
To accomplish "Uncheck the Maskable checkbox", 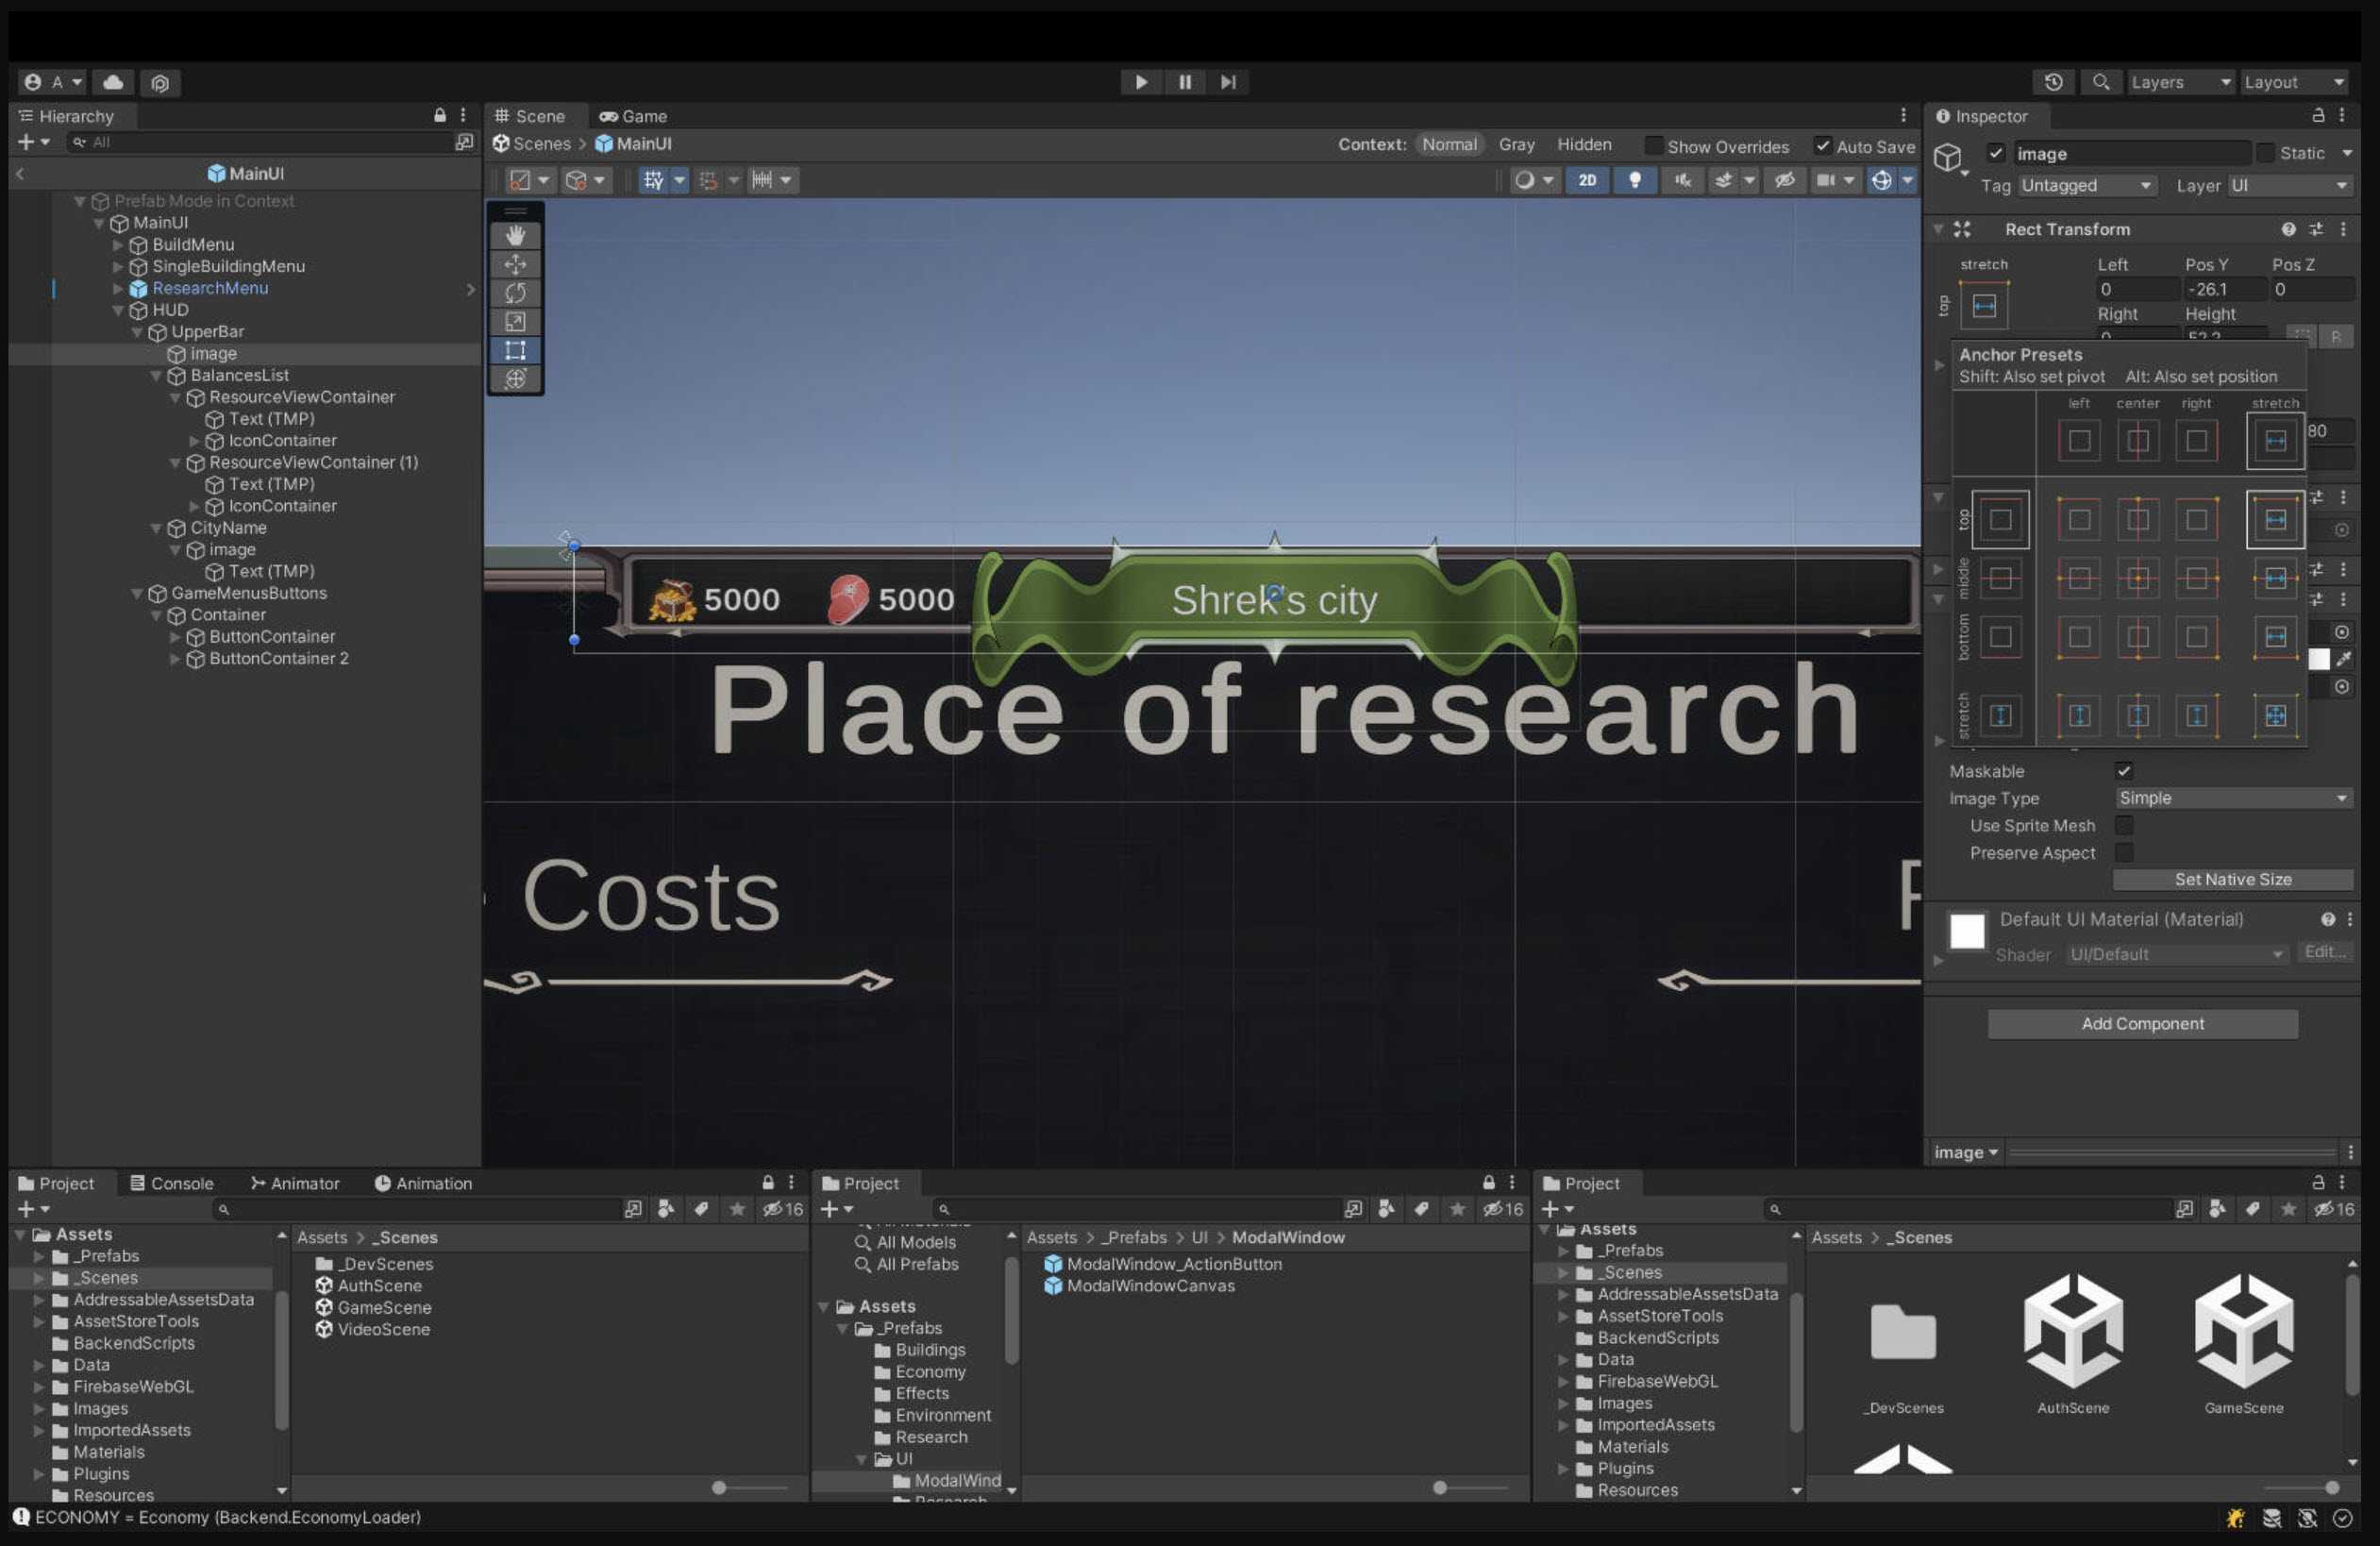I will pos(2123,771).
